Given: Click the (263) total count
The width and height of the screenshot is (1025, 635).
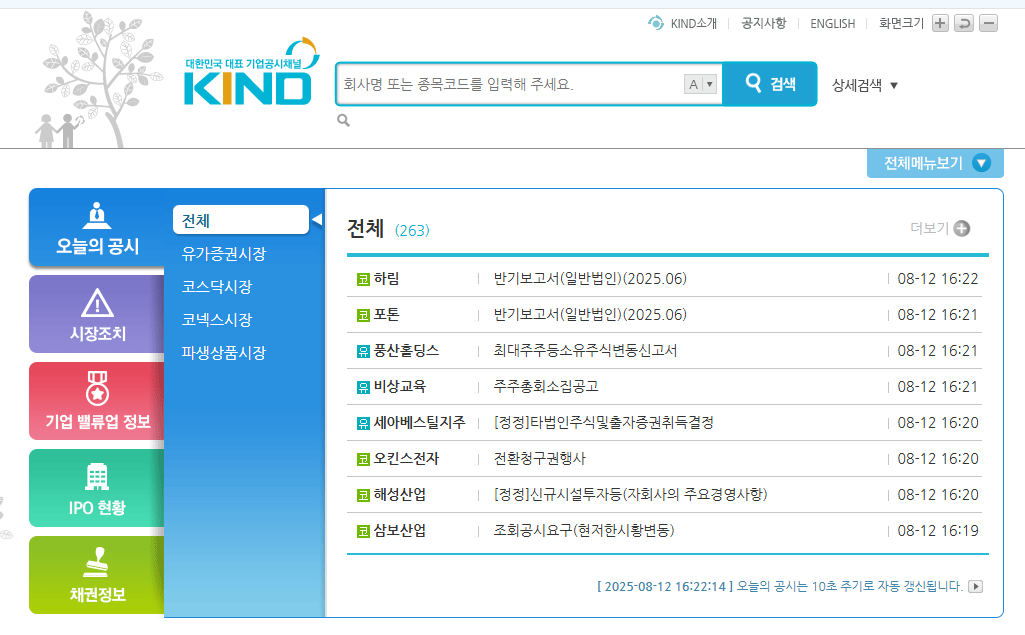Looking at the screenshot, I should 412,230.
